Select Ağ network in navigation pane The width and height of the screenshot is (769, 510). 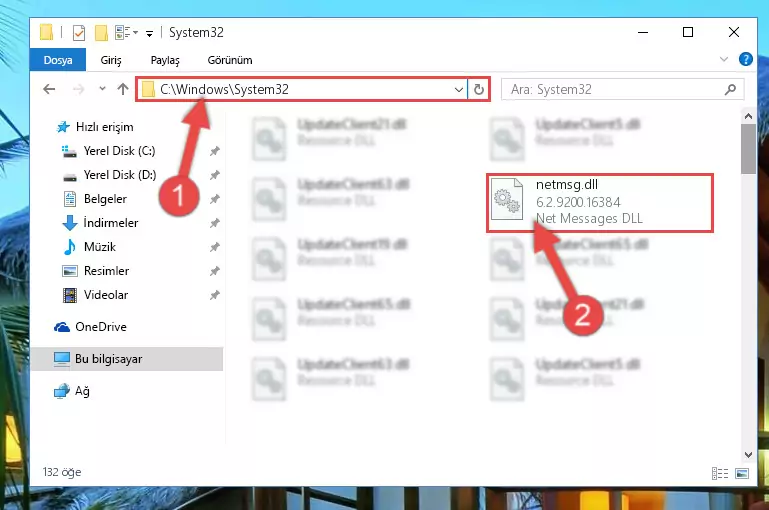coord(82,391)
